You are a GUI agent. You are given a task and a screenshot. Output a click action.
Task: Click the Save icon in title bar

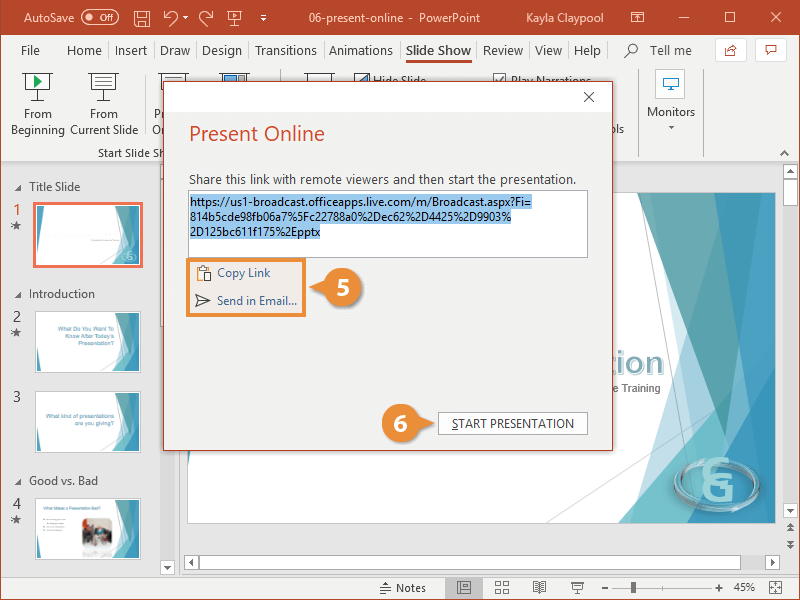click(142, 18)
